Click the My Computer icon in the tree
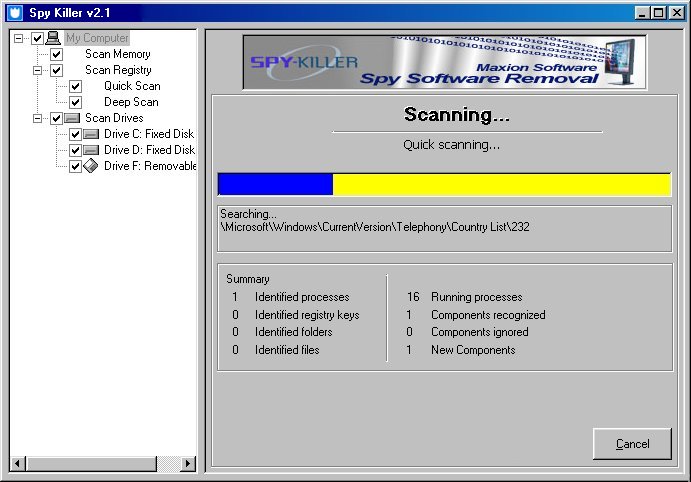 (x=53, y=38)
